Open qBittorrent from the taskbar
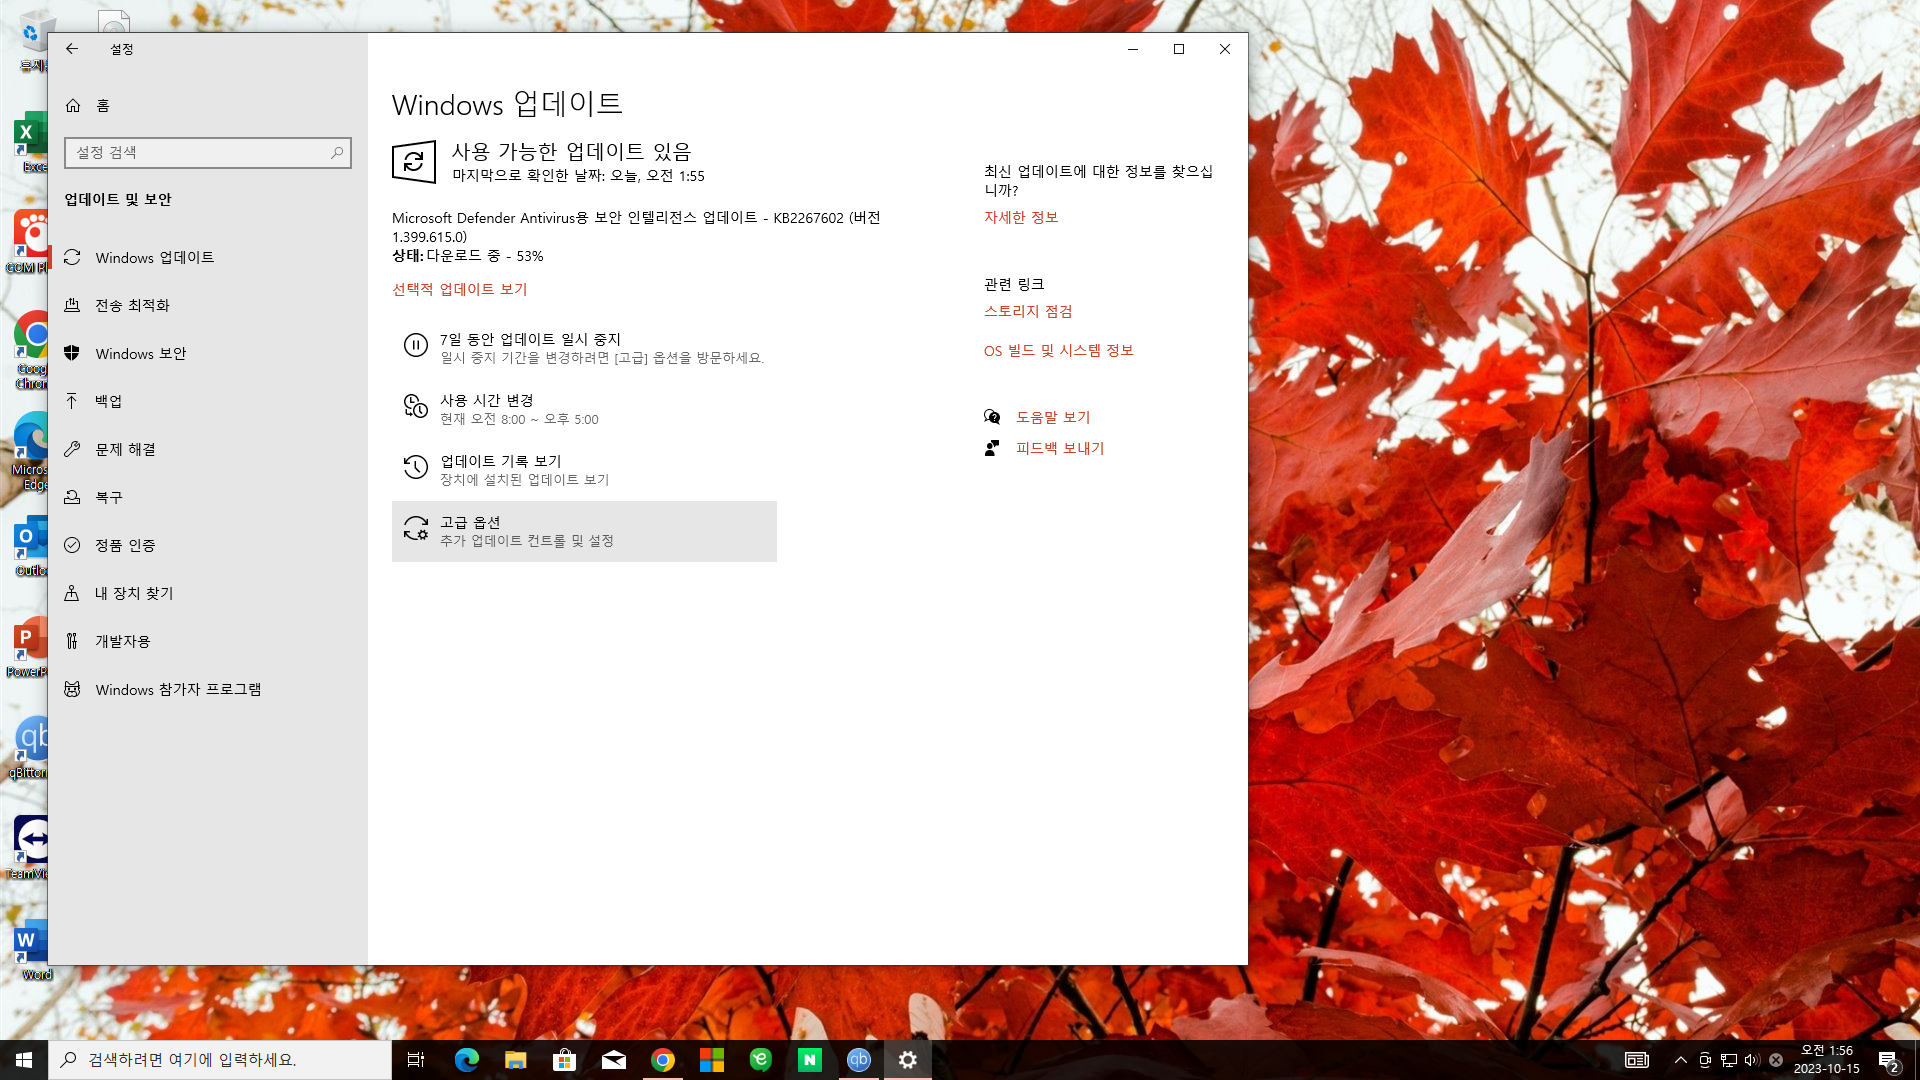Viewport: 1920px width, 1080px height. click(858, 1060)
